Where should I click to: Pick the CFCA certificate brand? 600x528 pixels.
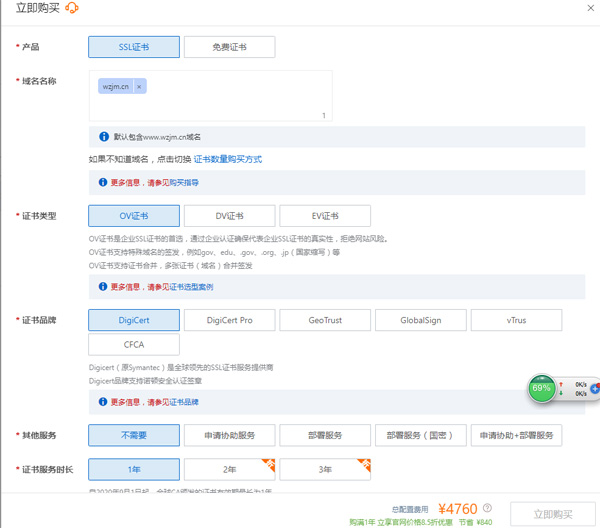coord(134,344)
